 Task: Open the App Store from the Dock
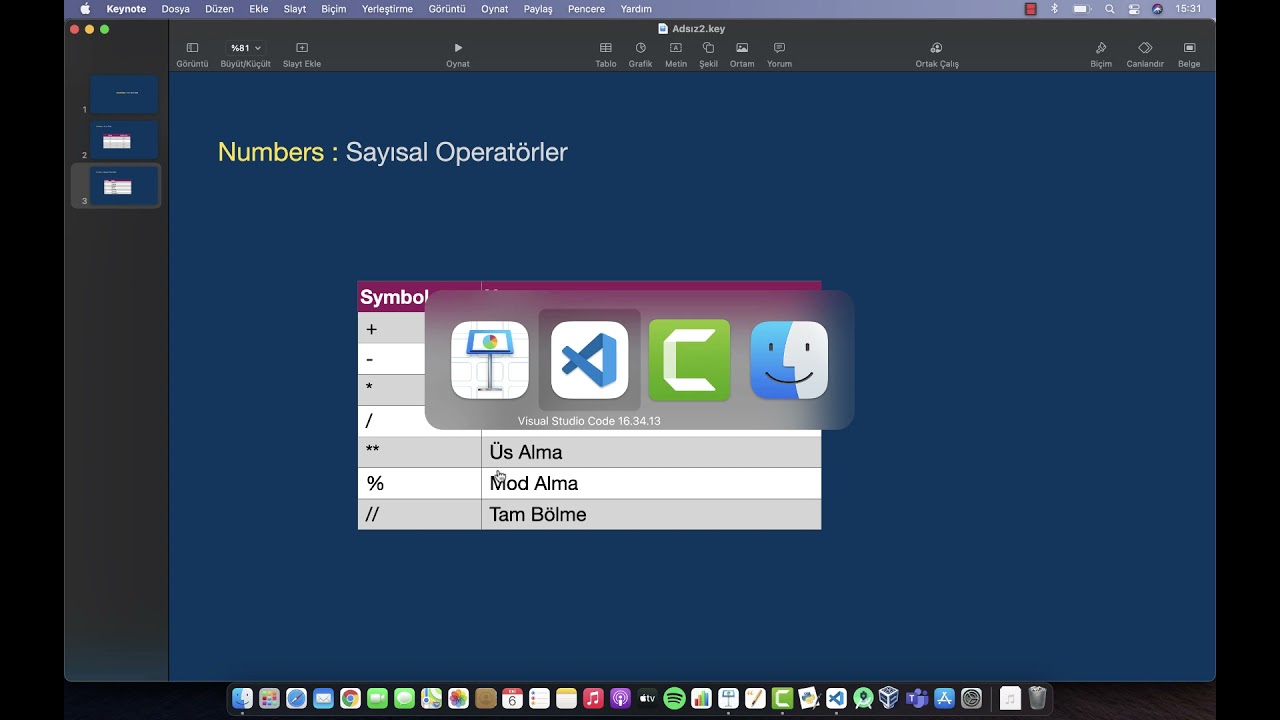[x=944, y=699]
